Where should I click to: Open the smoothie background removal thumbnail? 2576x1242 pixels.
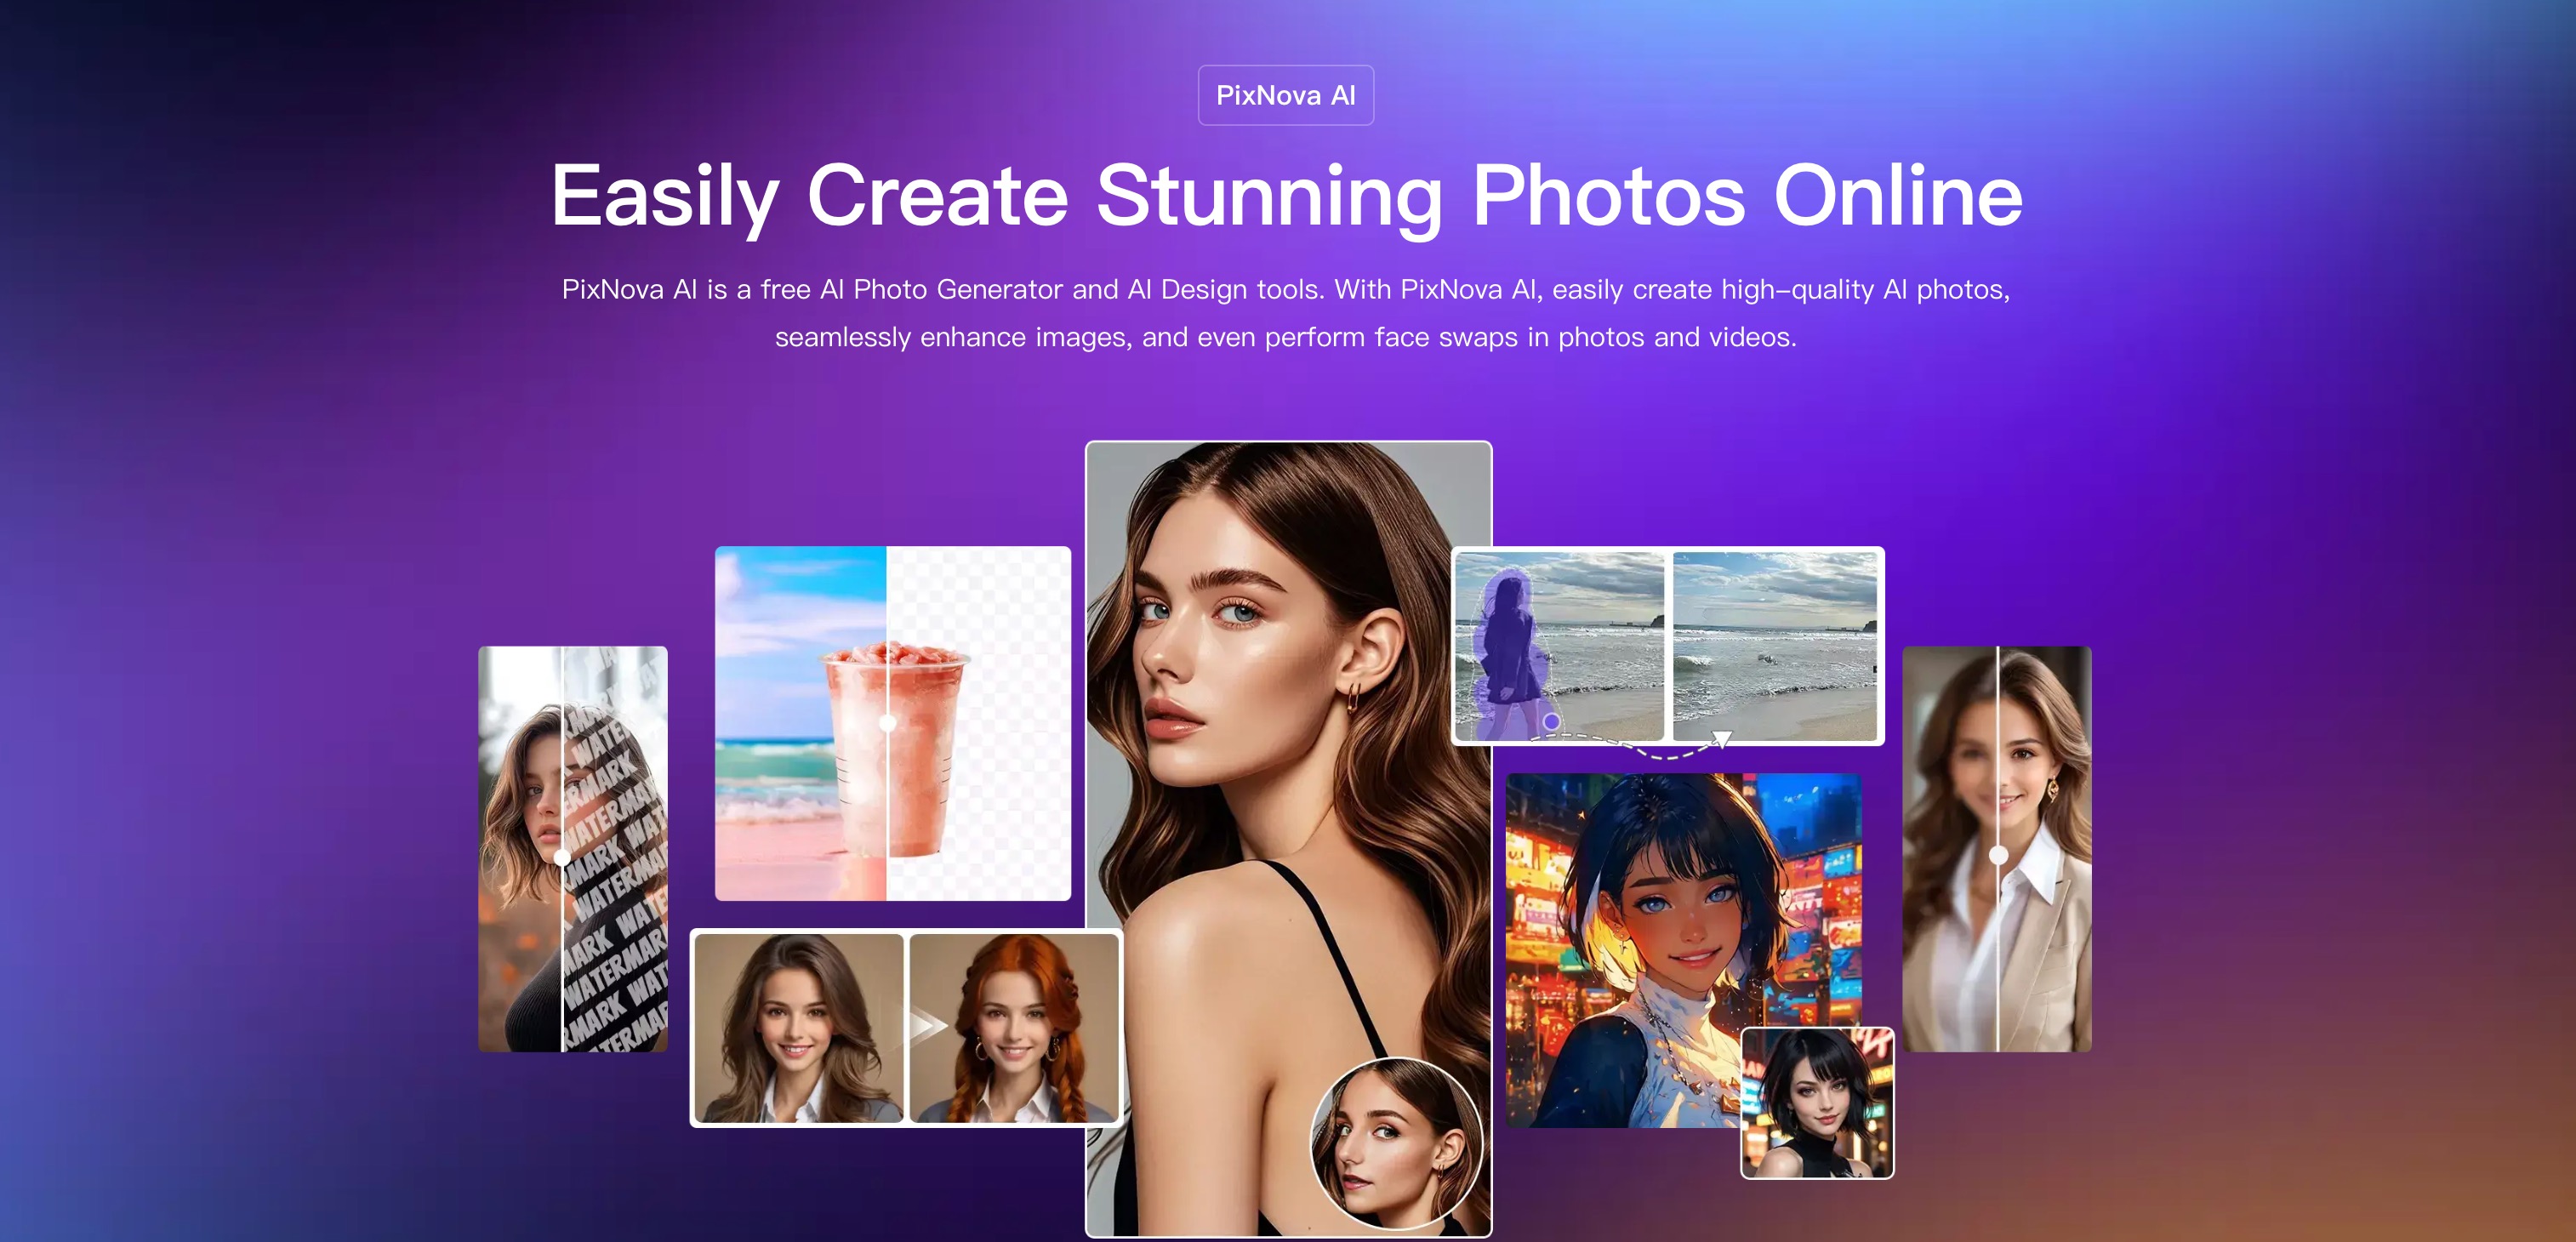893,723
